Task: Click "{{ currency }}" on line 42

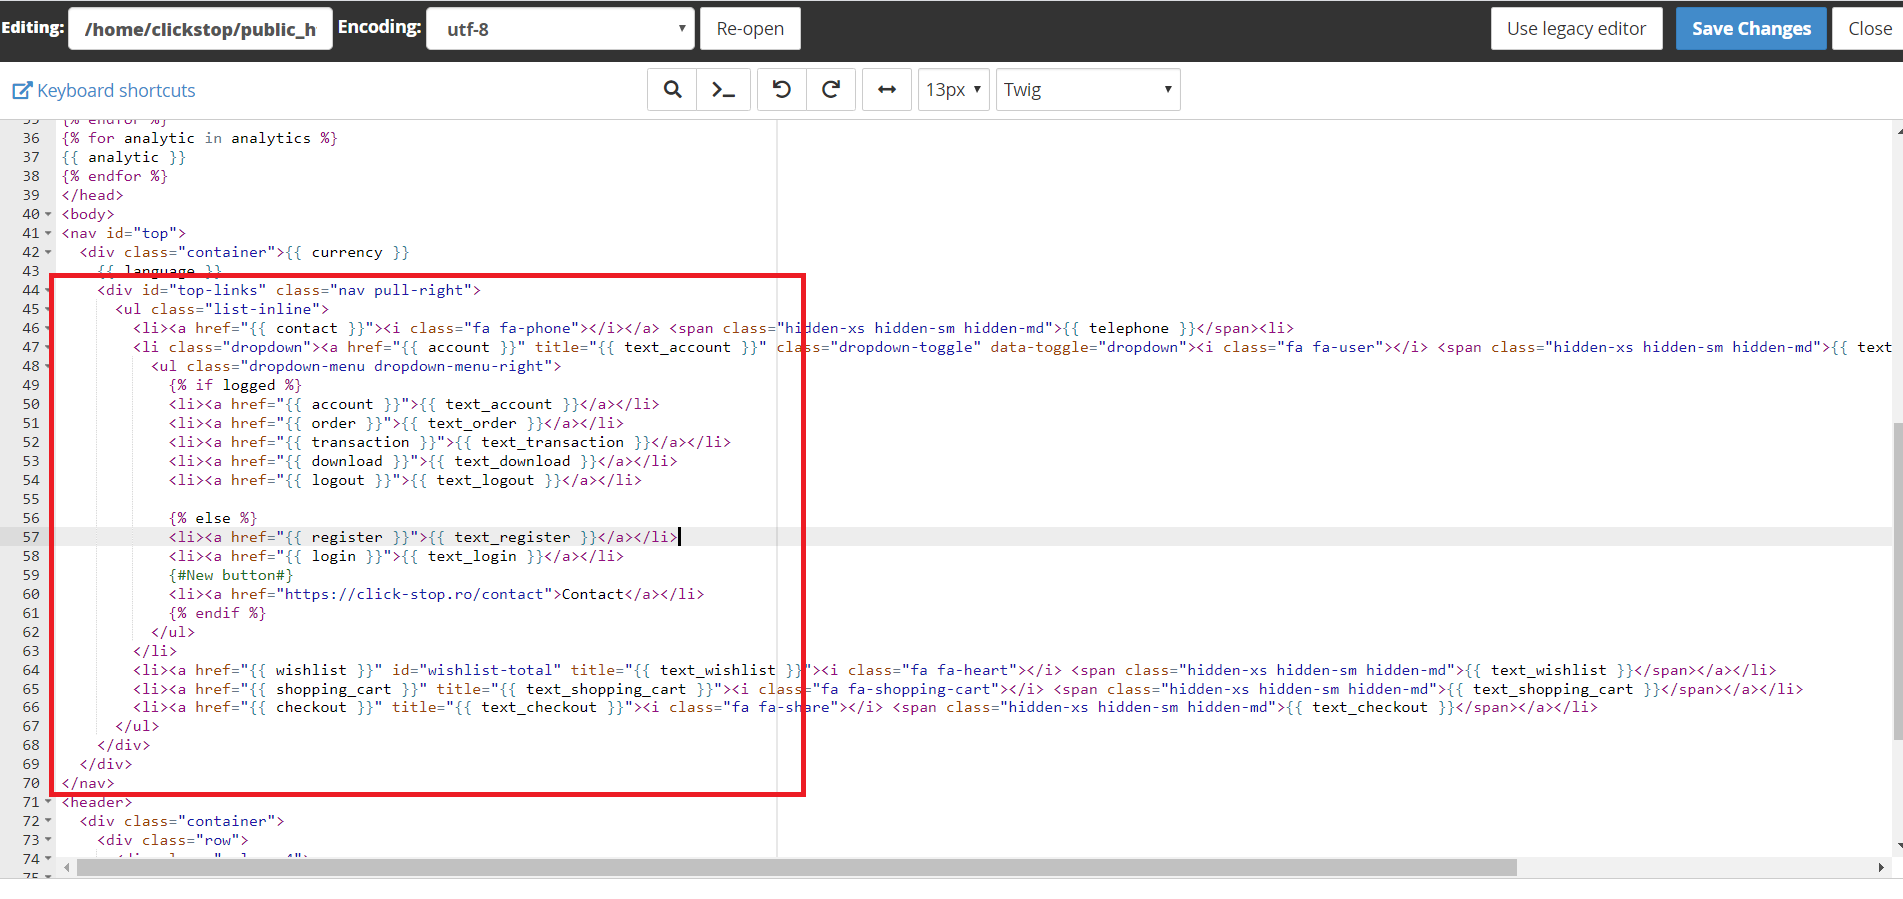Action: [x=347, y=252]
